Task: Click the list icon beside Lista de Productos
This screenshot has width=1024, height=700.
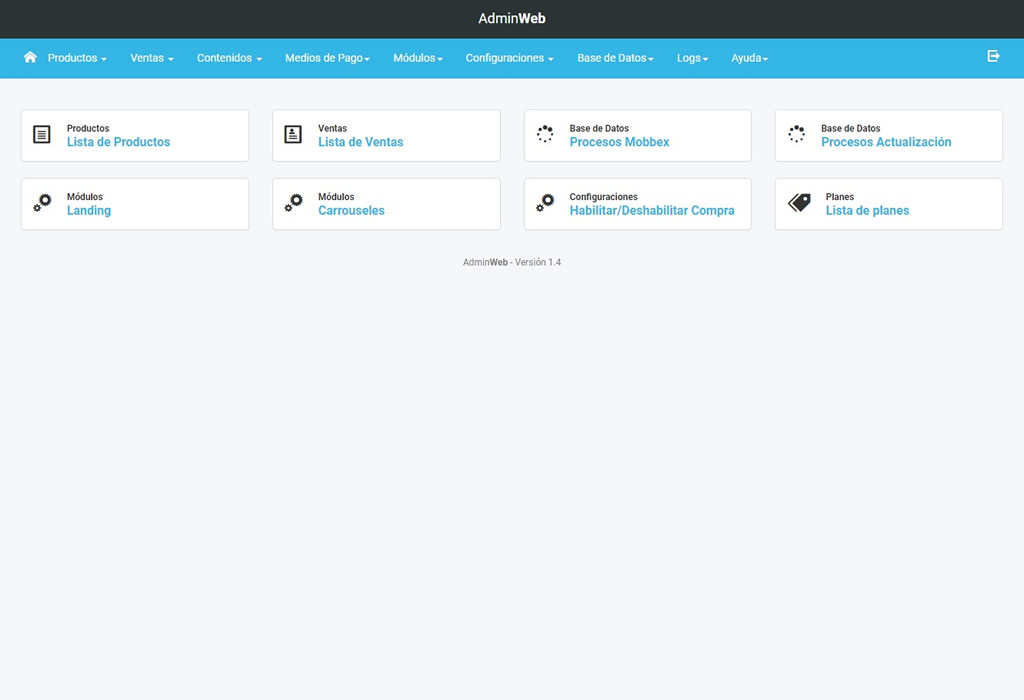Action: [42, 134]
